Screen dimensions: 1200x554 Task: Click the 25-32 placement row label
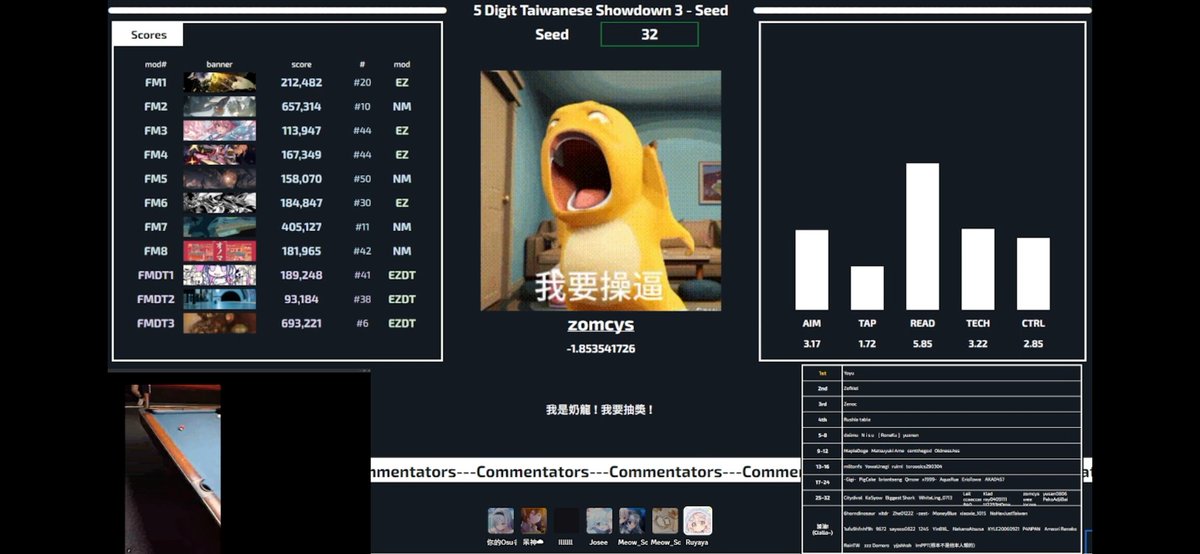[x=822, y=497]
